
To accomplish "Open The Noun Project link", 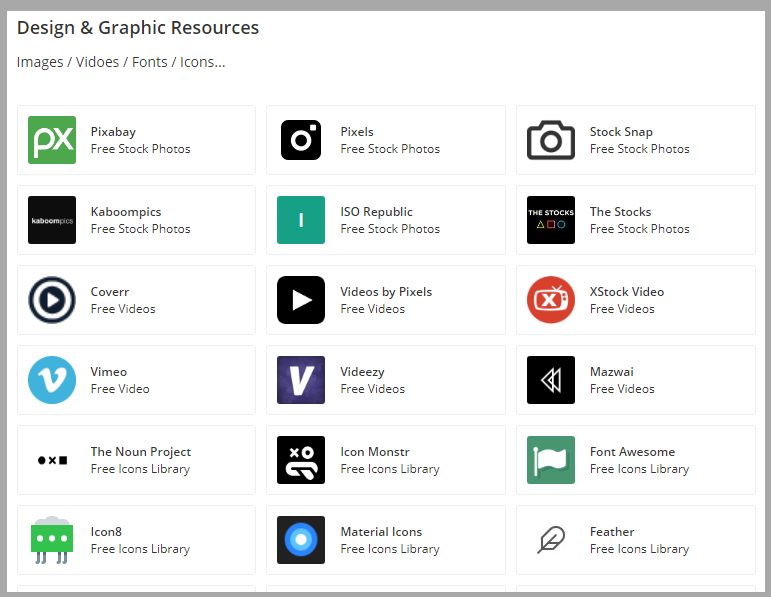I will point(141,452).
